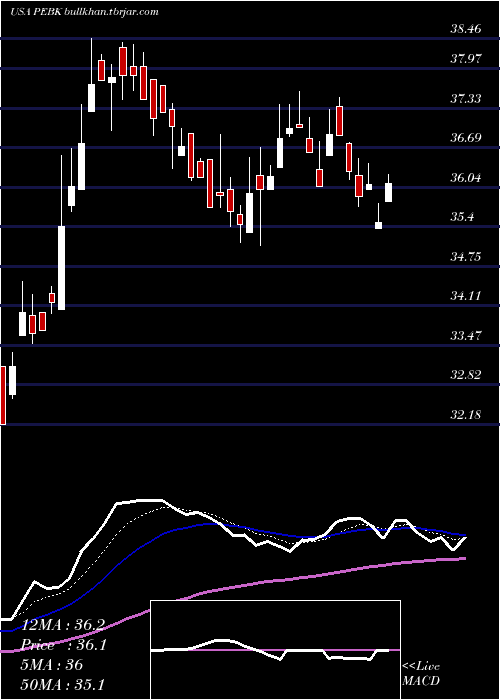Click the 32.82 price level label
500x700 pixels.
[x=466, y=375]
